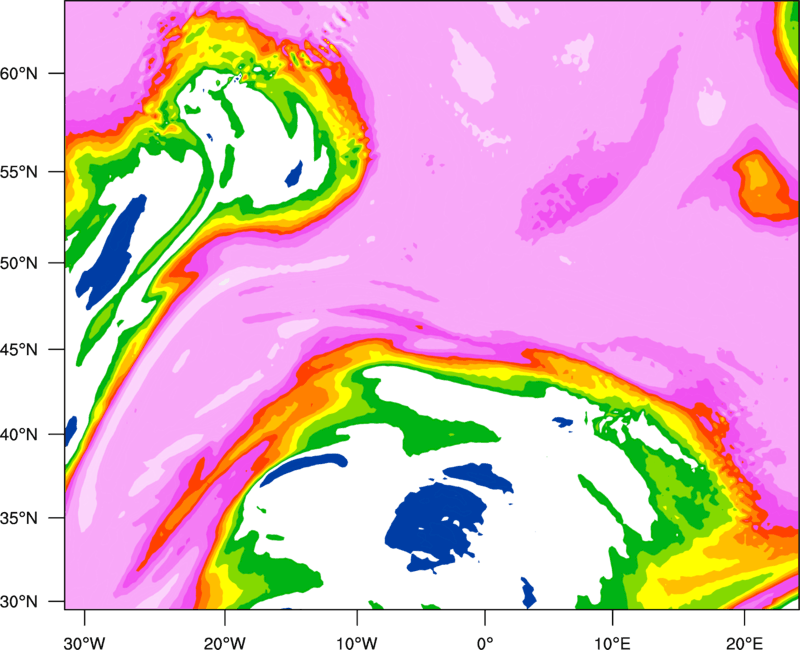Click the 10°E longitude axis label

coord(612,643)
